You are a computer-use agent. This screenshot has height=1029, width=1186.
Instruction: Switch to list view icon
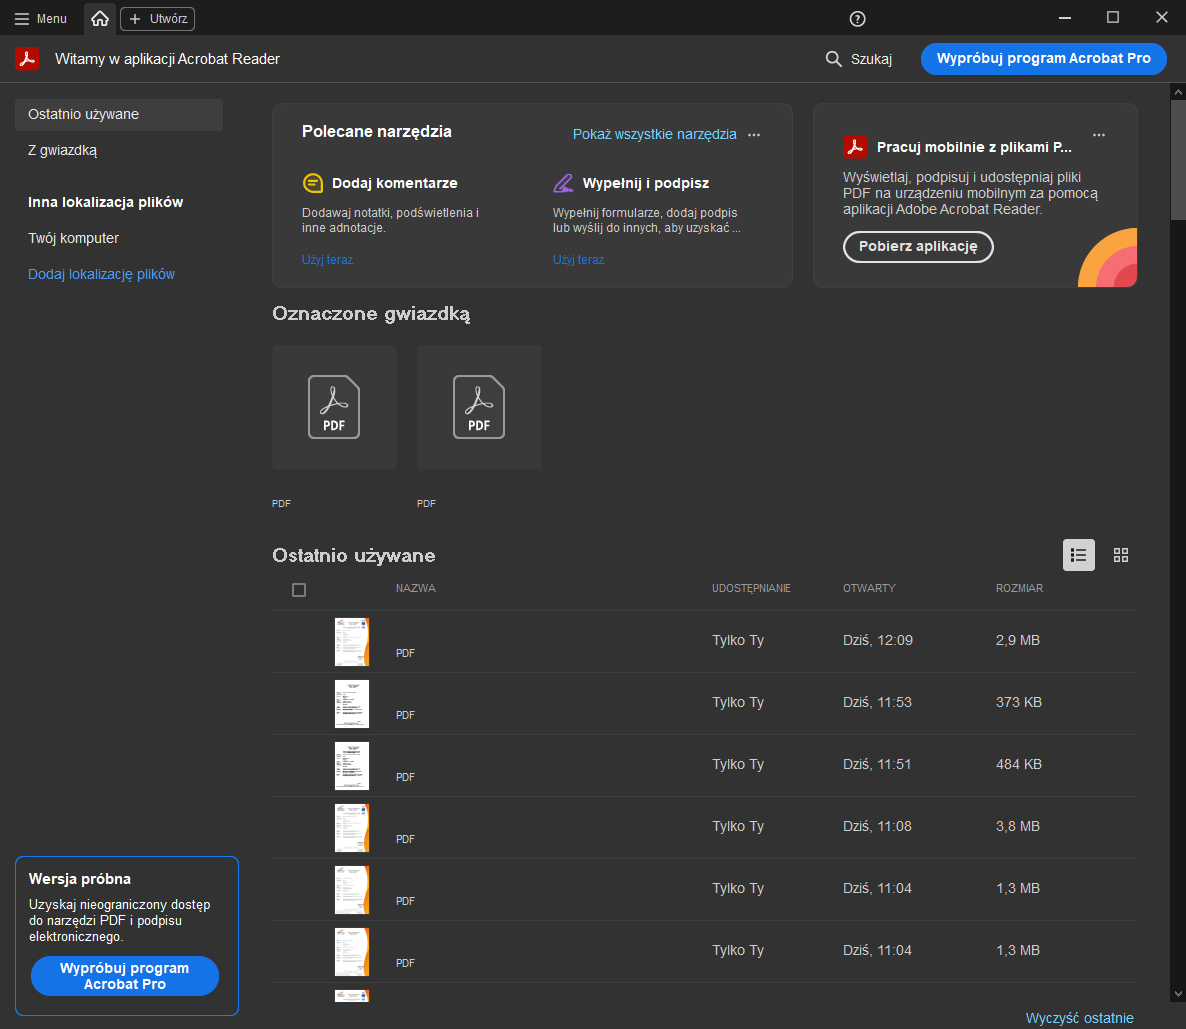(1079, 555)
